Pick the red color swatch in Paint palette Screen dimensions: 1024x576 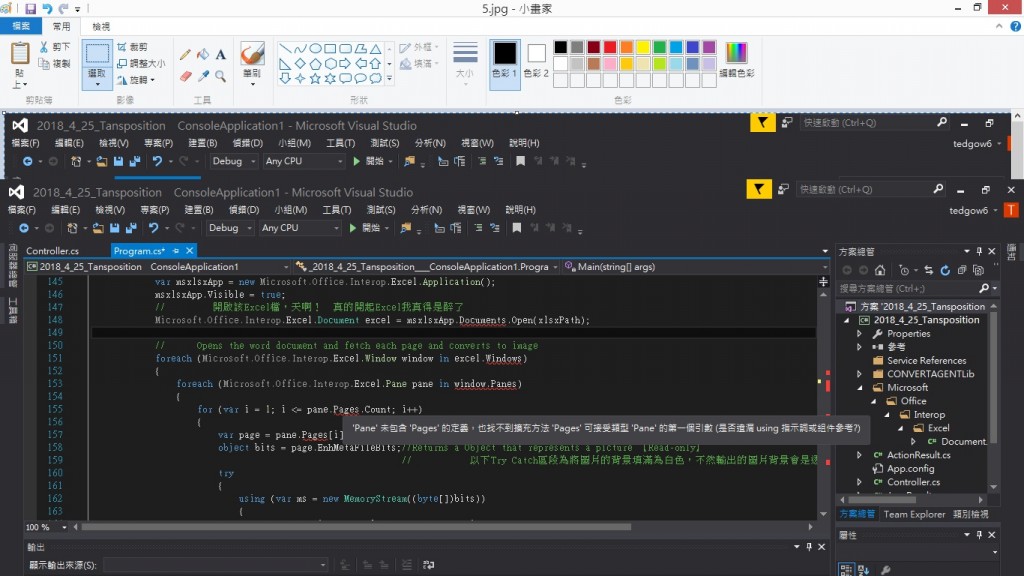[610, 47]
